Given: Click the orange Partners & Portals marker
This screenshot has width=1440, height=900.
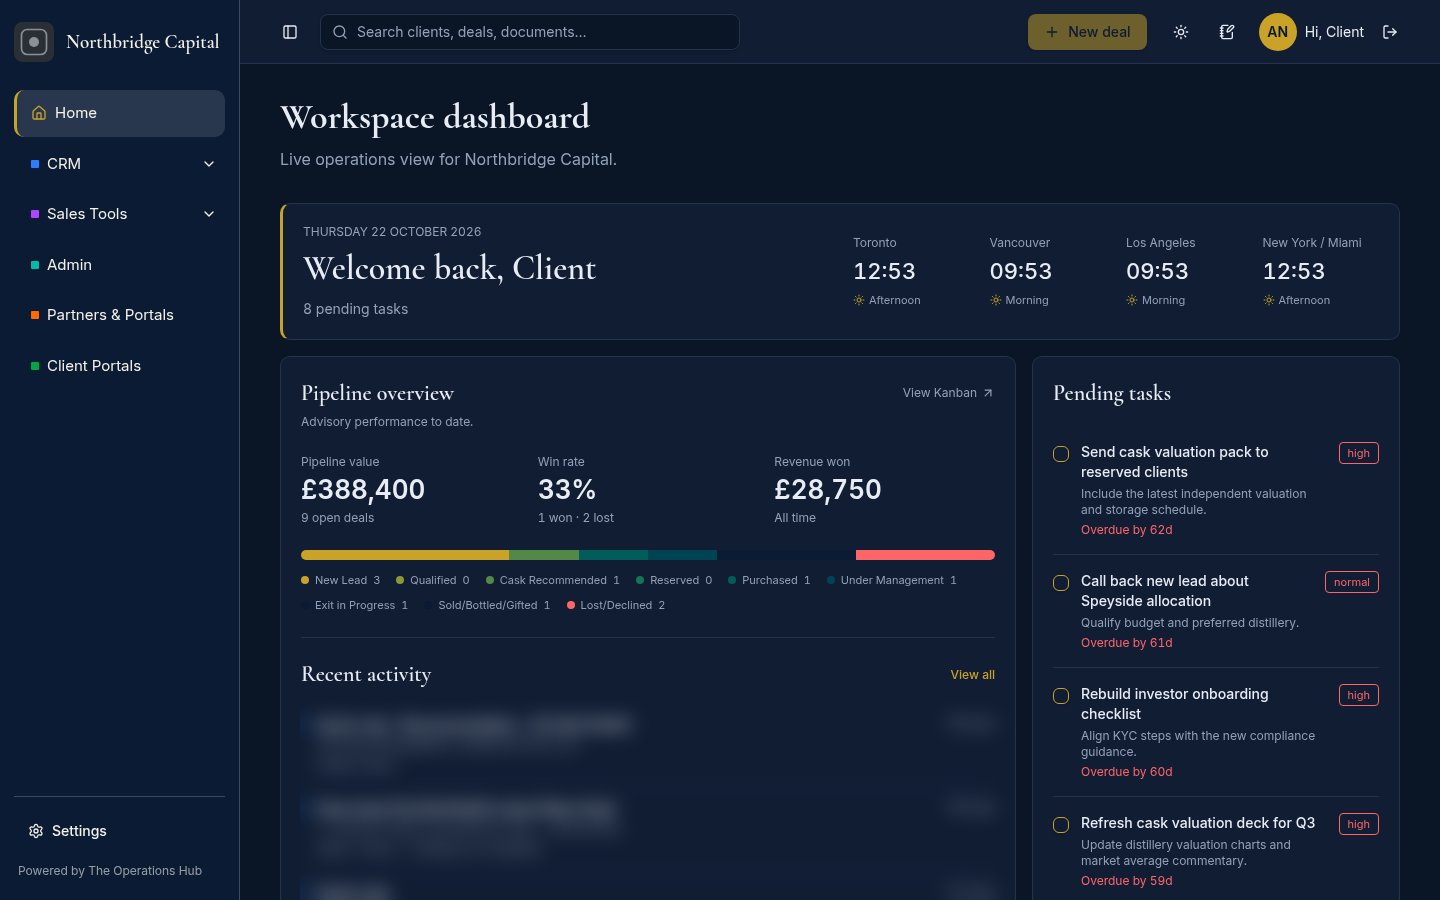Looking at the screenshot, I should coord(35,315).
